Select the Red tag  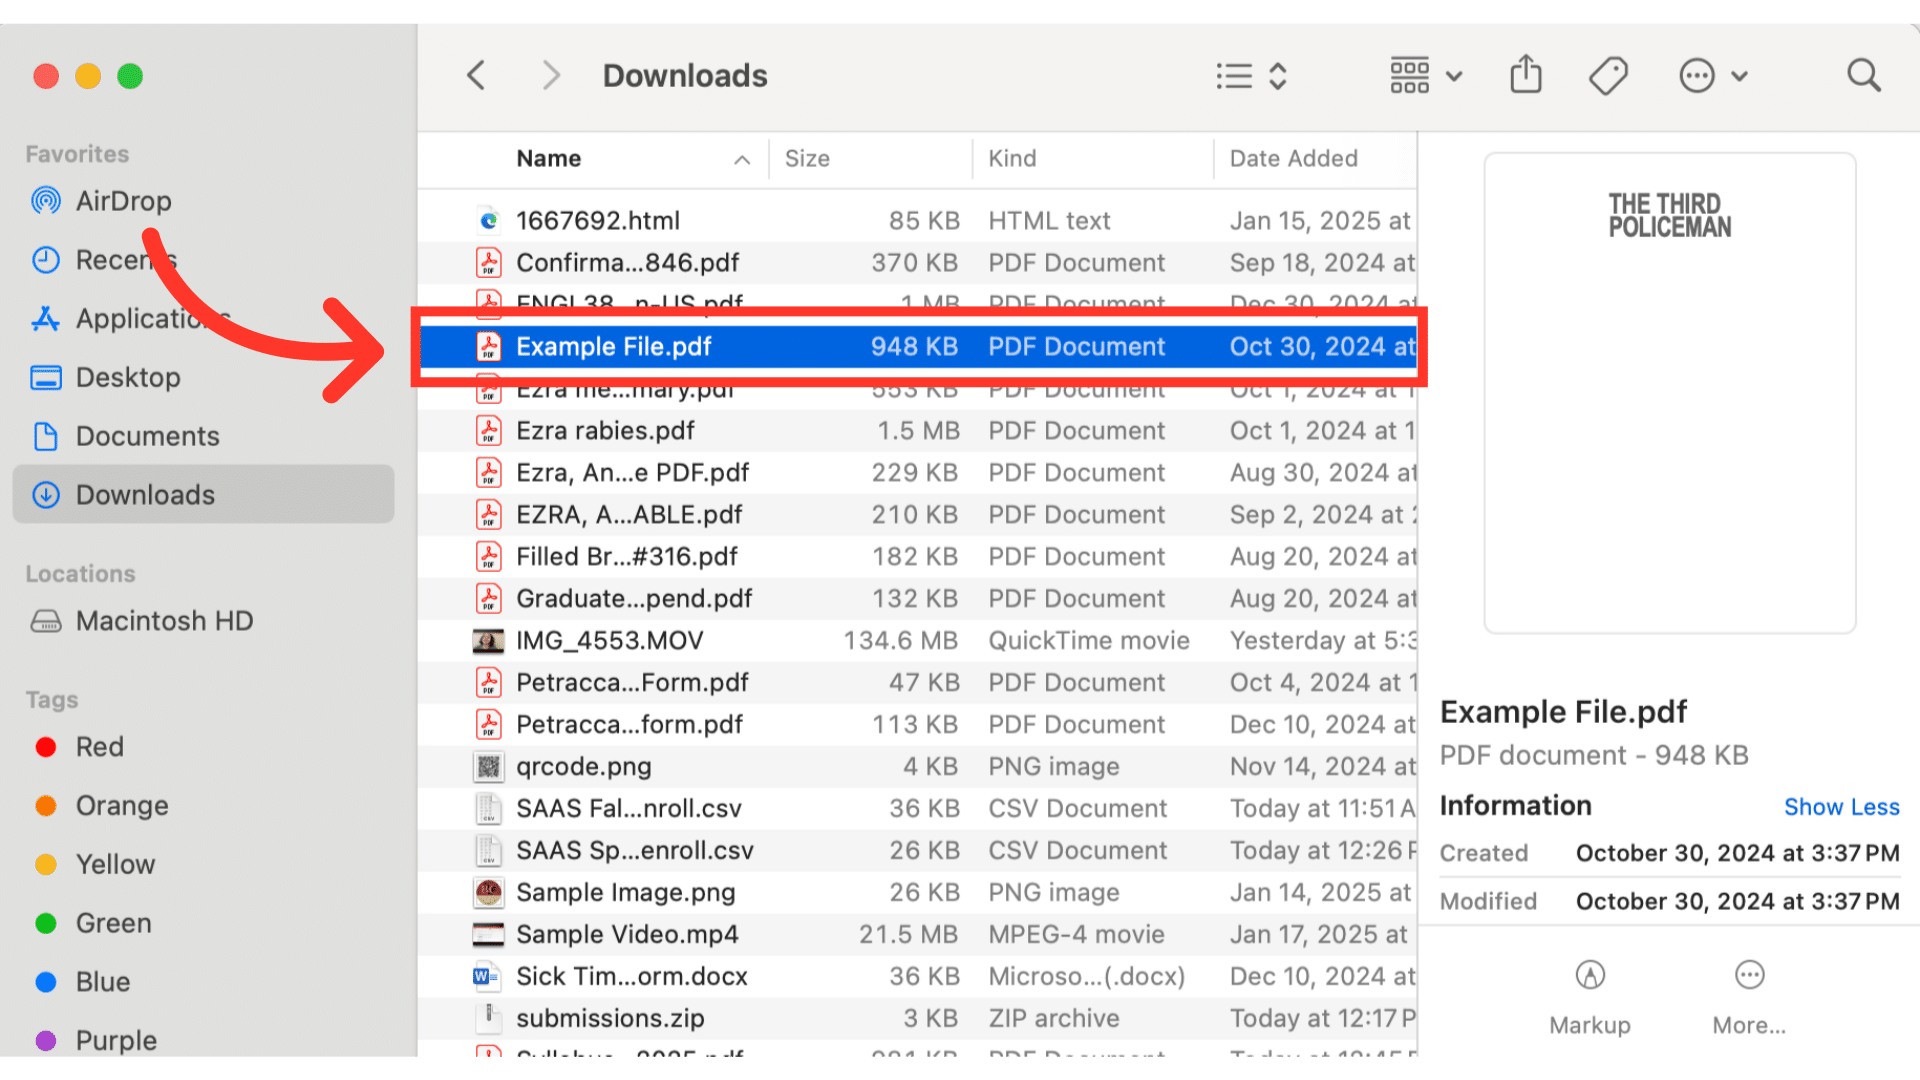pyautogui.click(x=204, y=747)
